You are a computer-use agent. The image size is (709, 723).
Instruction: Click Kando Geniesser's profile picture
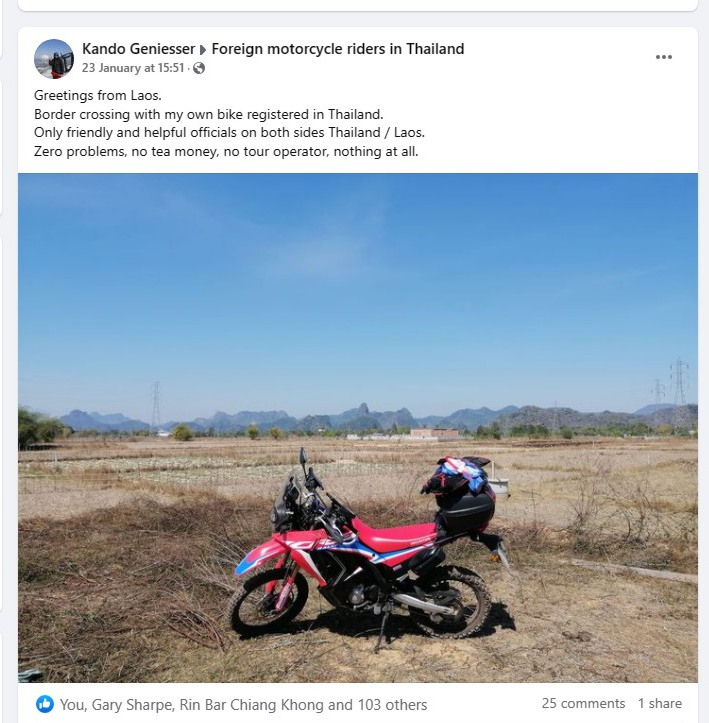pyautogui.click(x=54, y=59)
